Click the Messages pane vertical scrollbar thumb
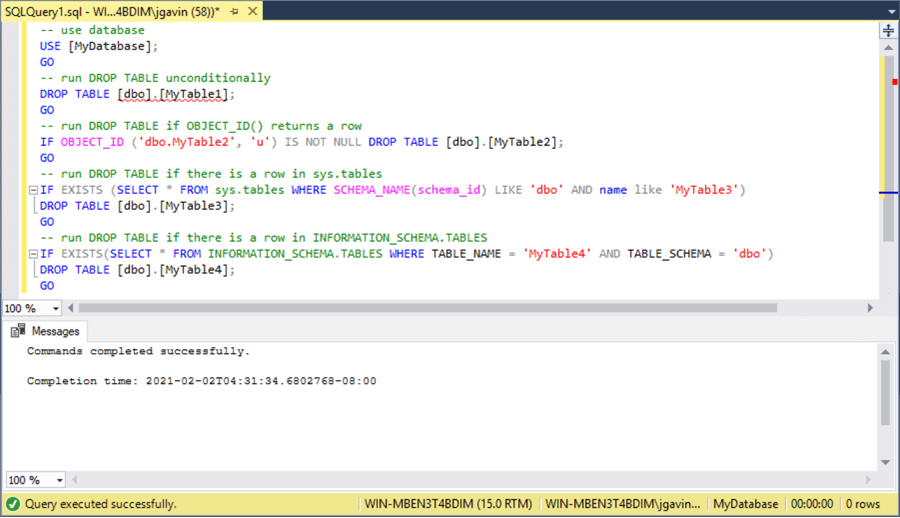 click(x=885, y=393)
